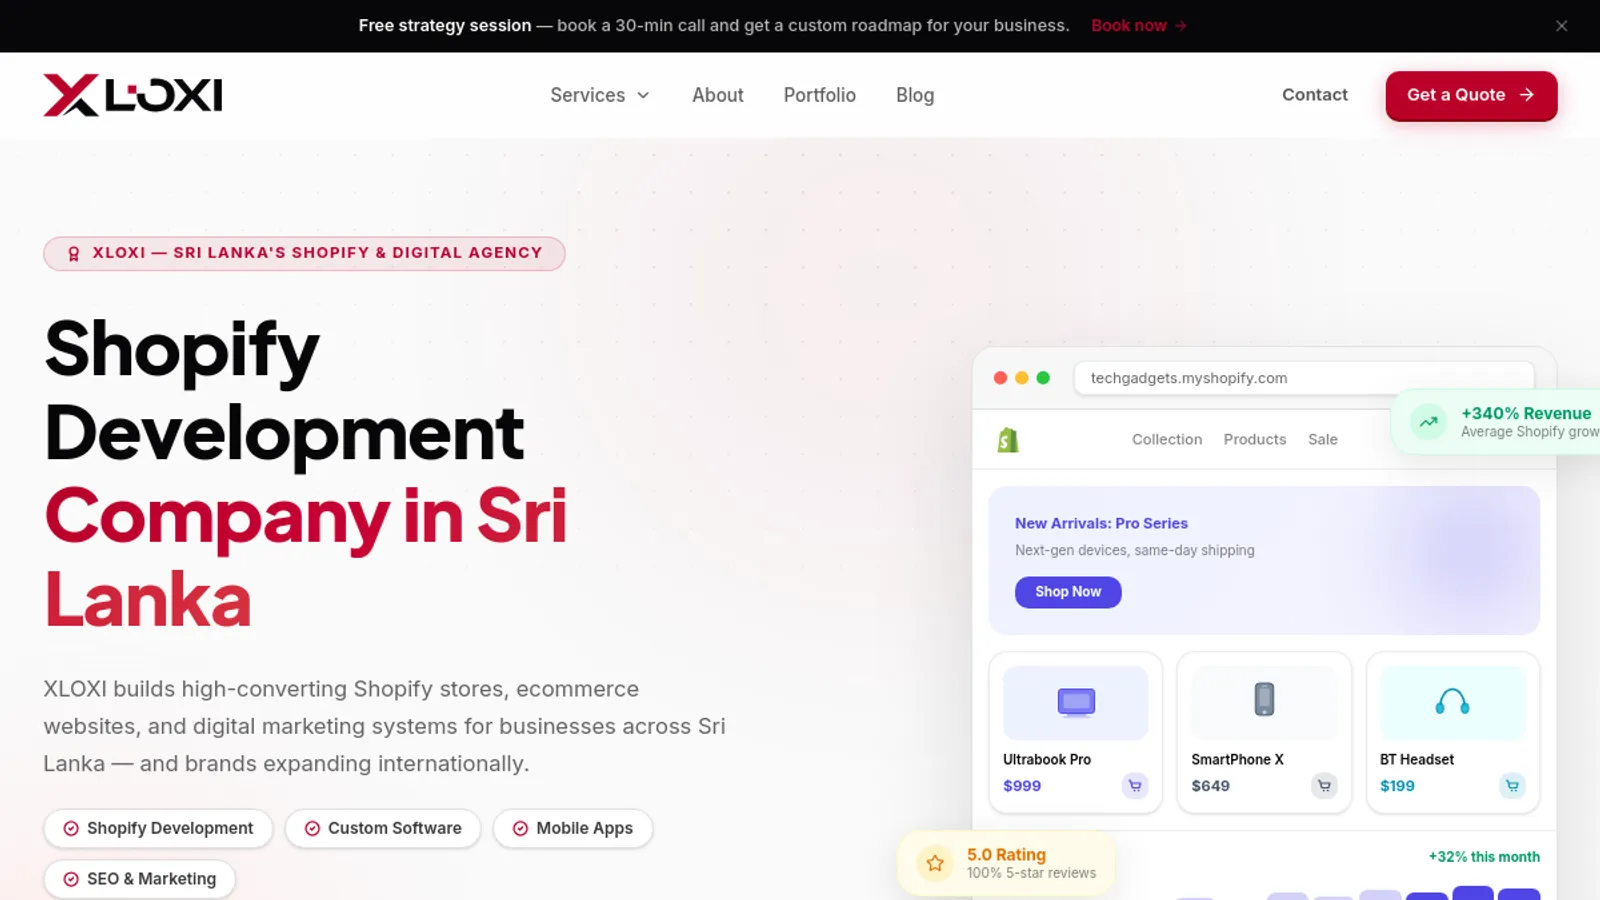Open Products in the store mockup
1600x900 pixels.
(x=1255, y=439)
